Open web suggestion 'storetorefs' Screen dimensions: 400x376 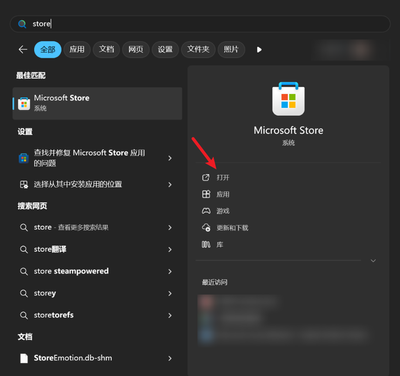click(x=97, y=315)
